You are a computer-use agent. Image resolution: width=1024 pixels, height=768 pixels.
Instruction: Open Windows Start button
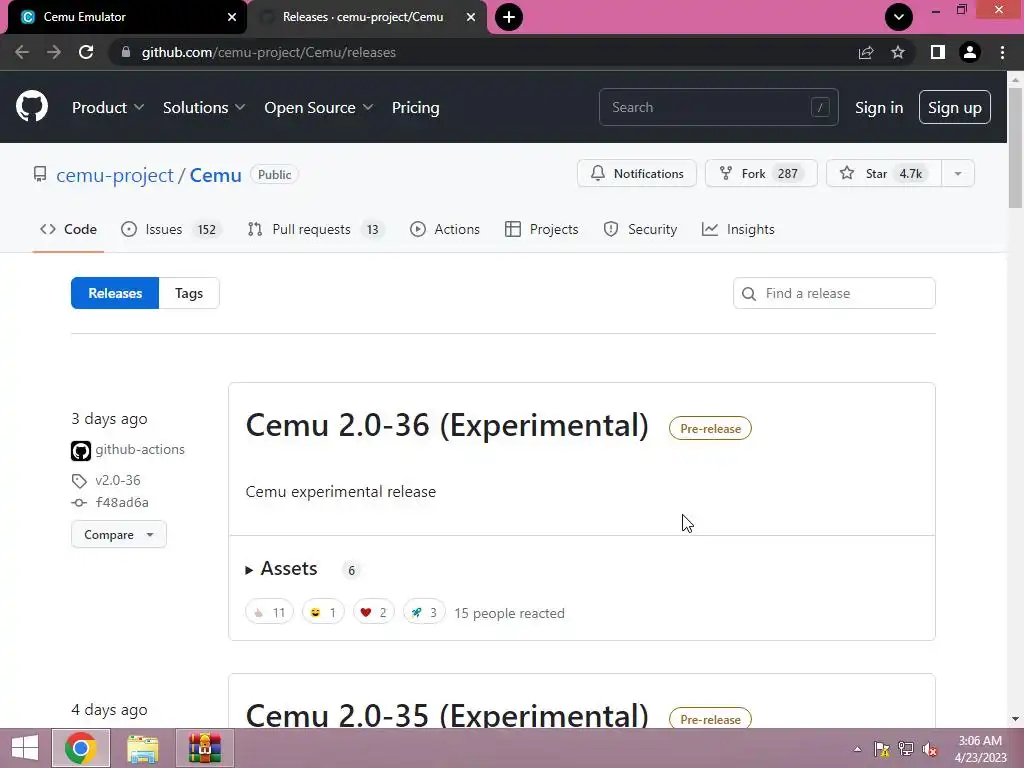point(25,748)
